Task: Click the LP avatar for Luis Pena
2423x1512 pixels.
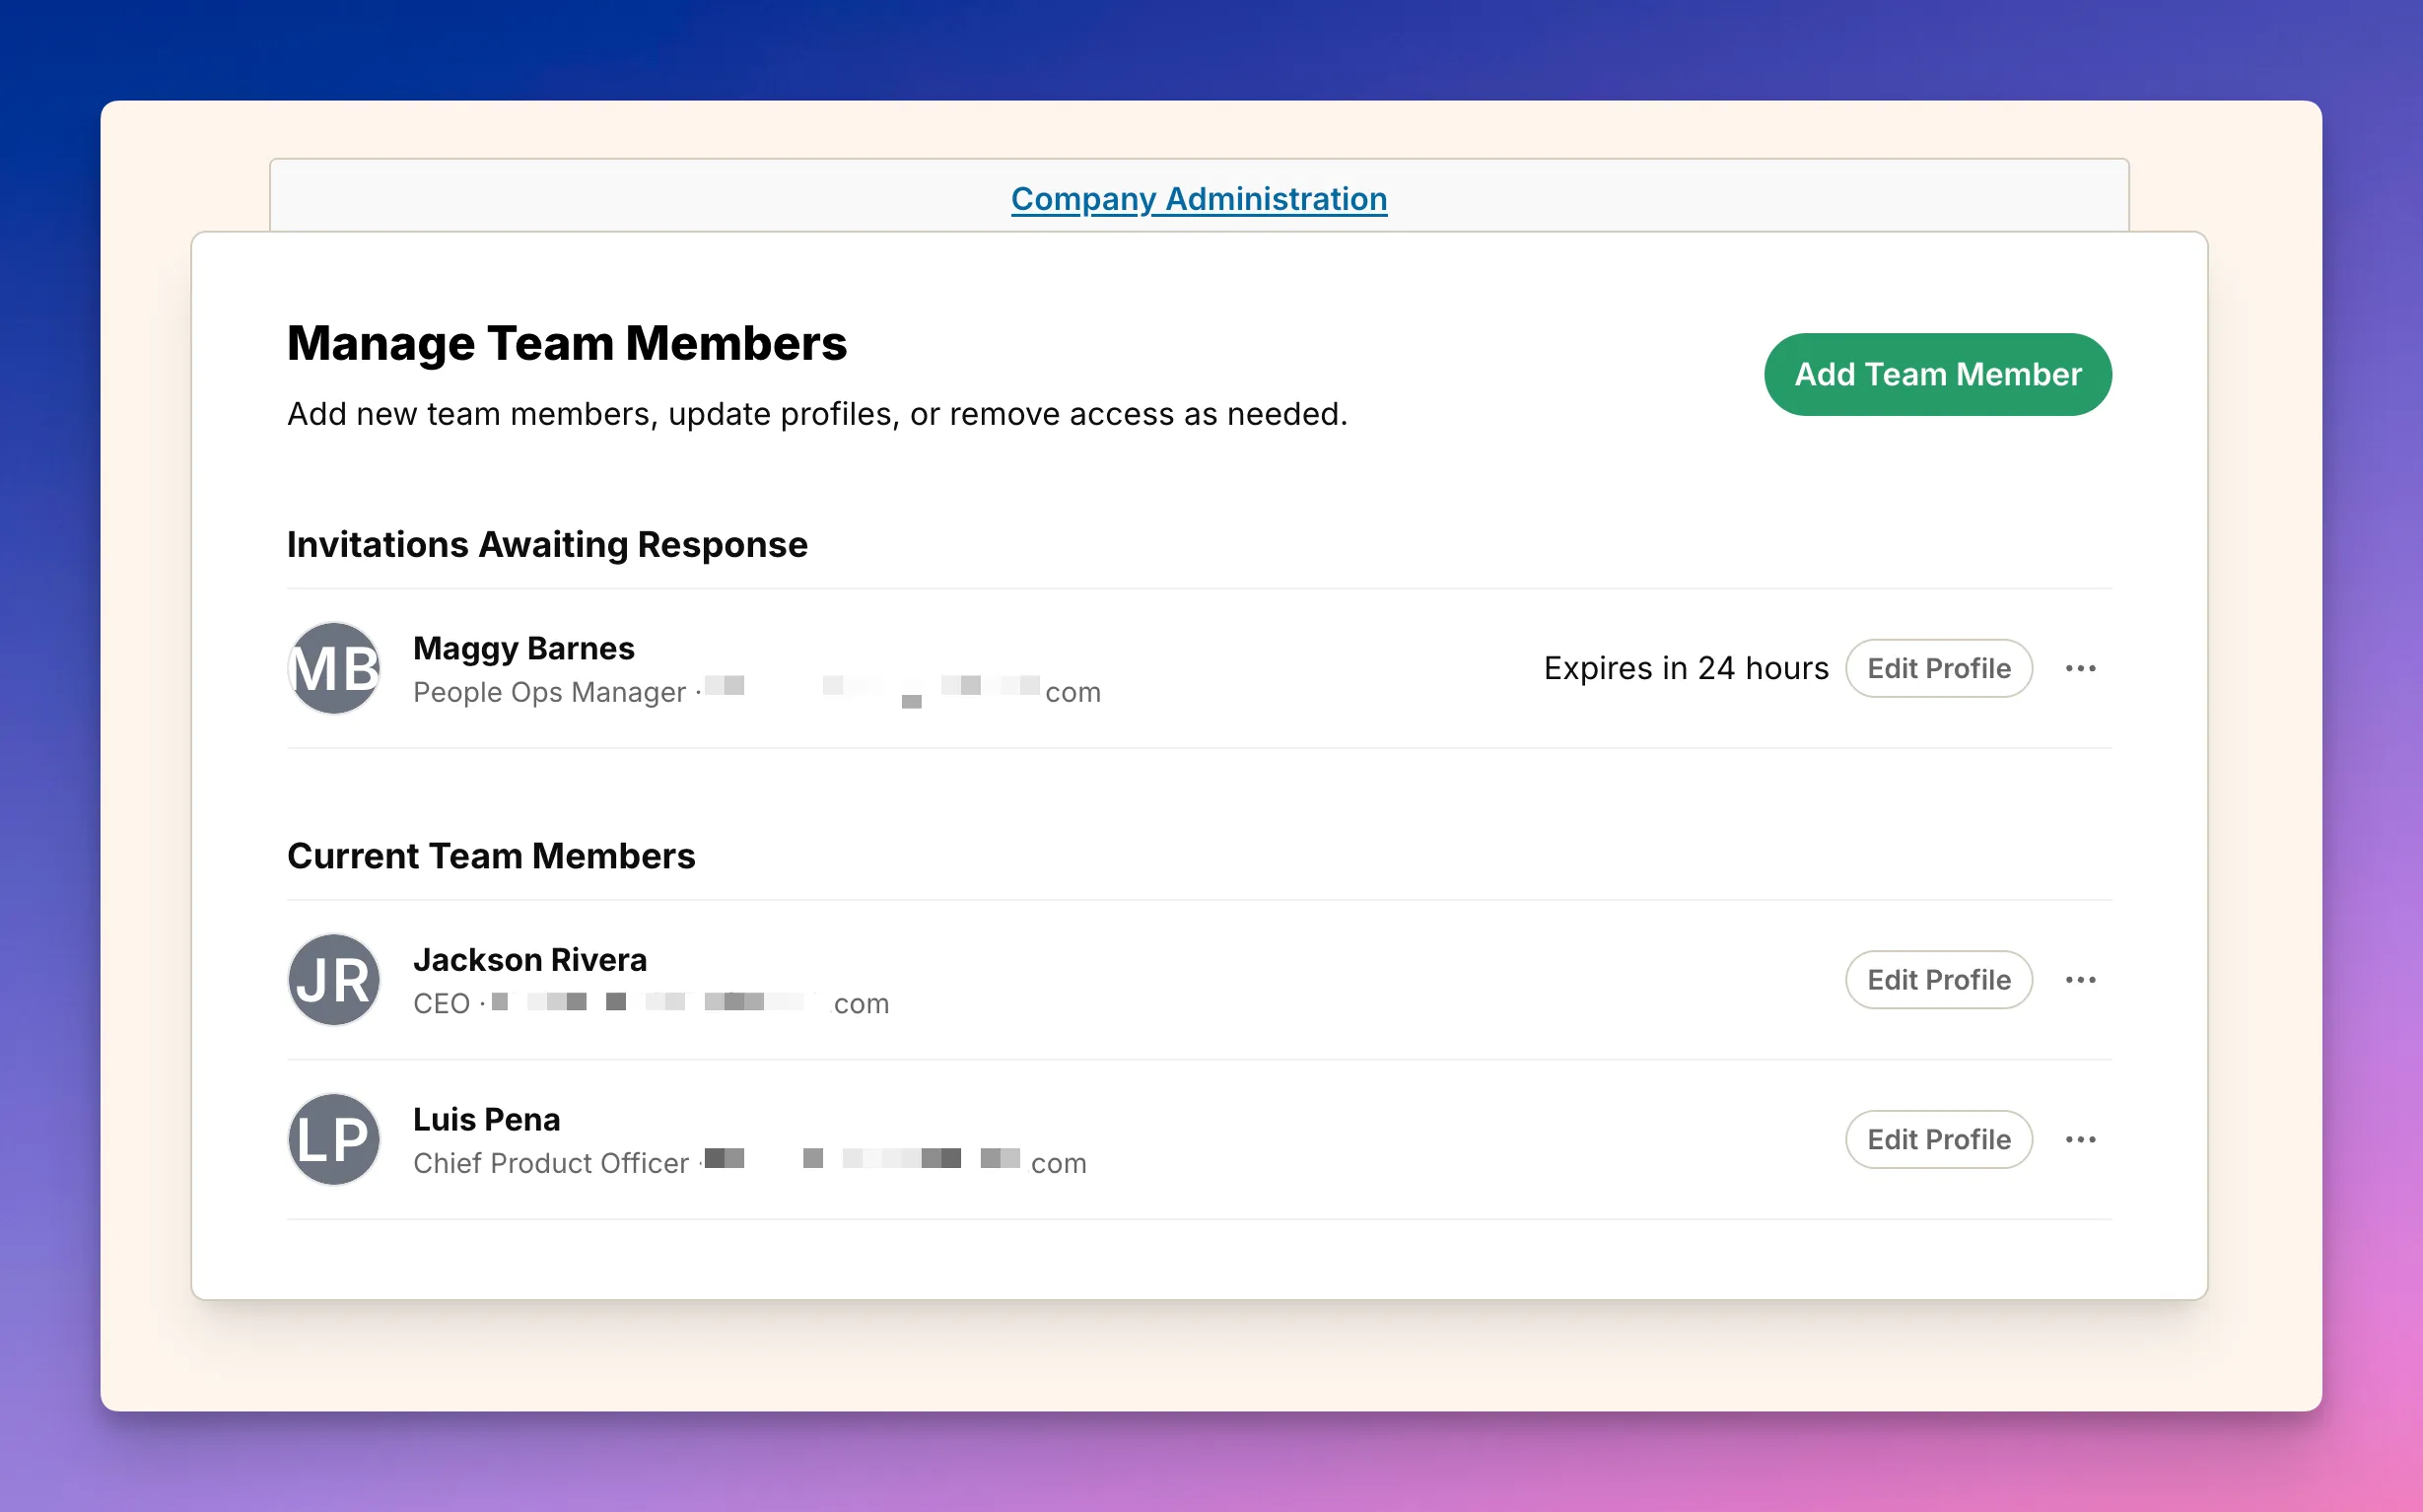Action: [333, 1139]
